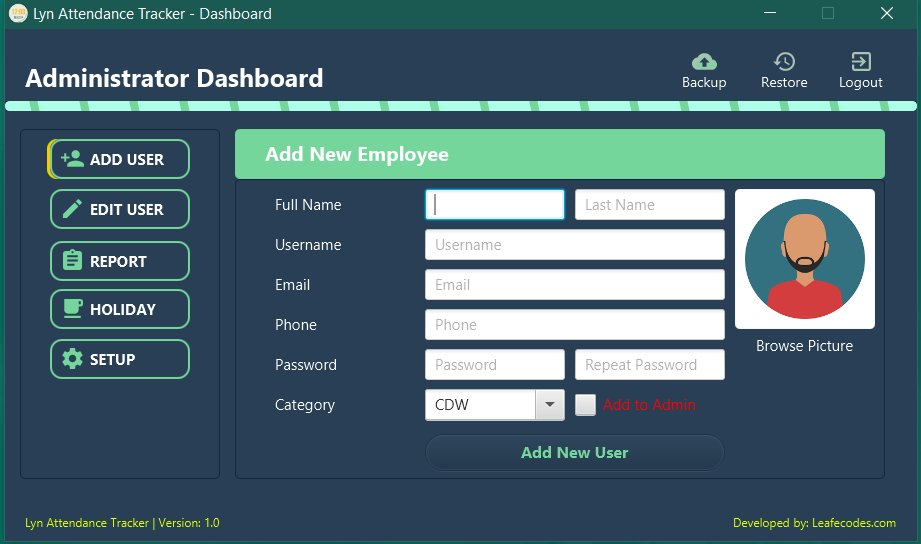The width and height of the screenshot is (921, 544).
Task: Close the Lyn Attendance Tracker window
Action: pyautogui.click(x=887, y=13)
